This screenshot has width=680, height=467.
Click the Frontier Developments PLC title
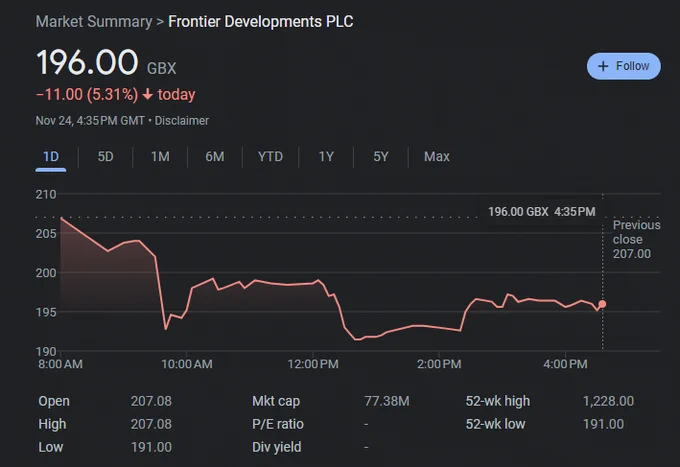click(x=261, y=22)
